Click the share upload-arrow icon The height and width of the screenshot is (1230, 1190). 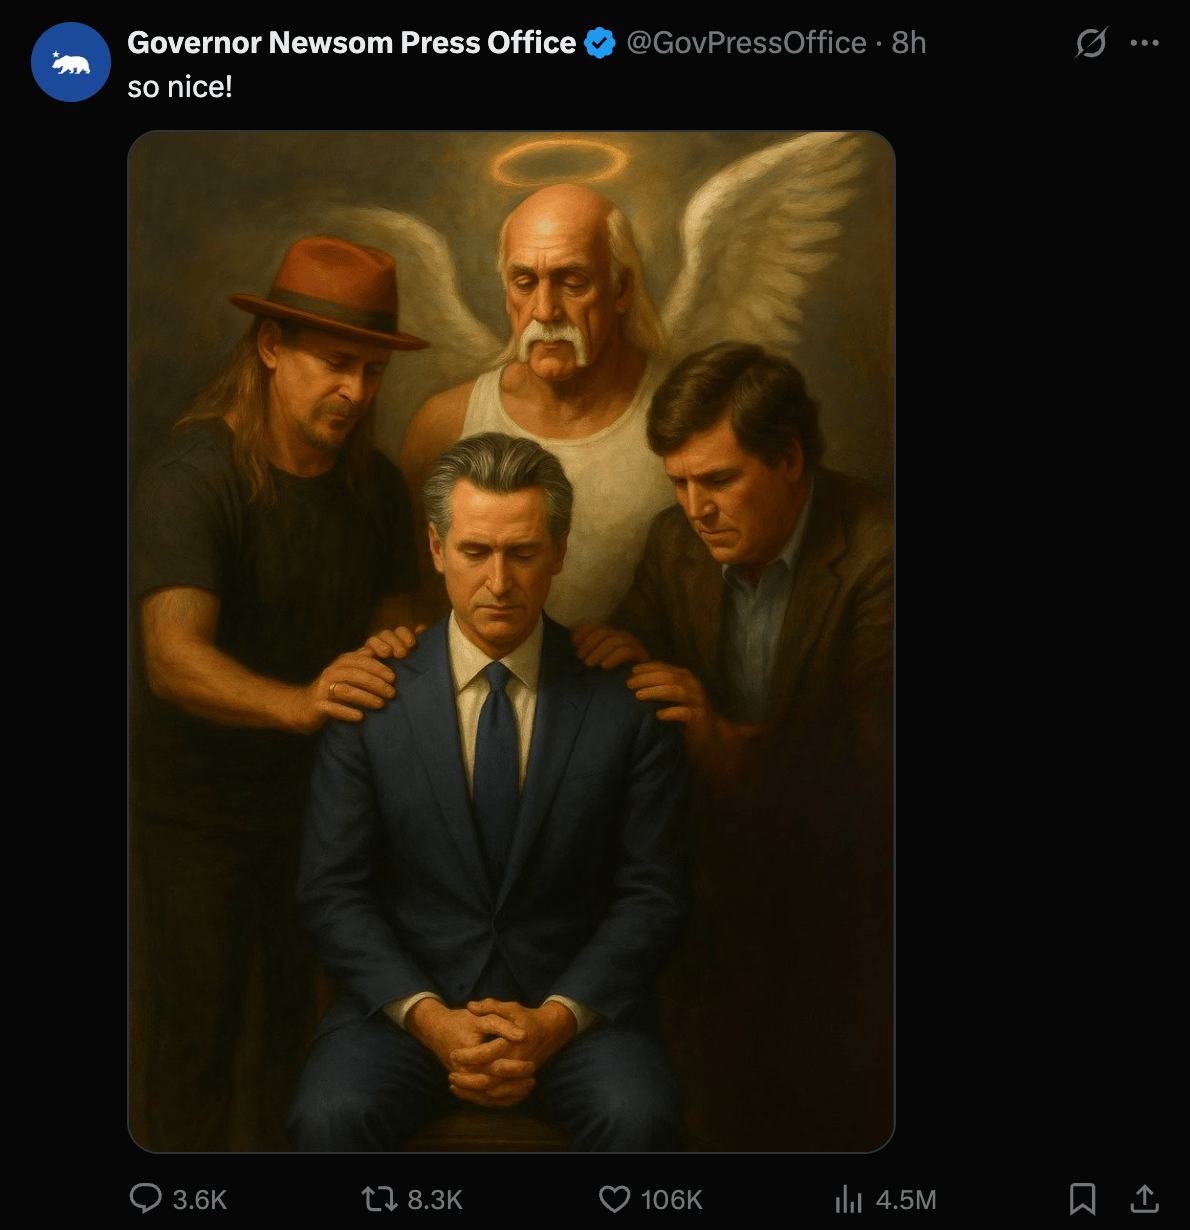click(1144, 1198)
